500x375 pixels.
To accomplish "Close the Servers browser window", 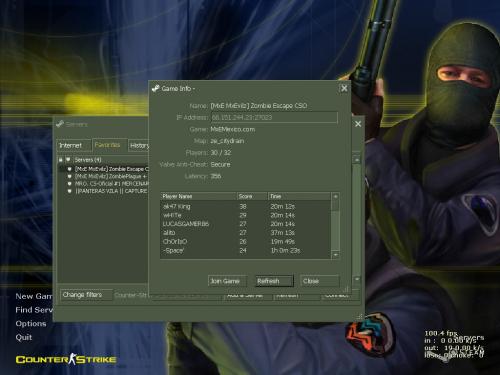I will point(358,124).
